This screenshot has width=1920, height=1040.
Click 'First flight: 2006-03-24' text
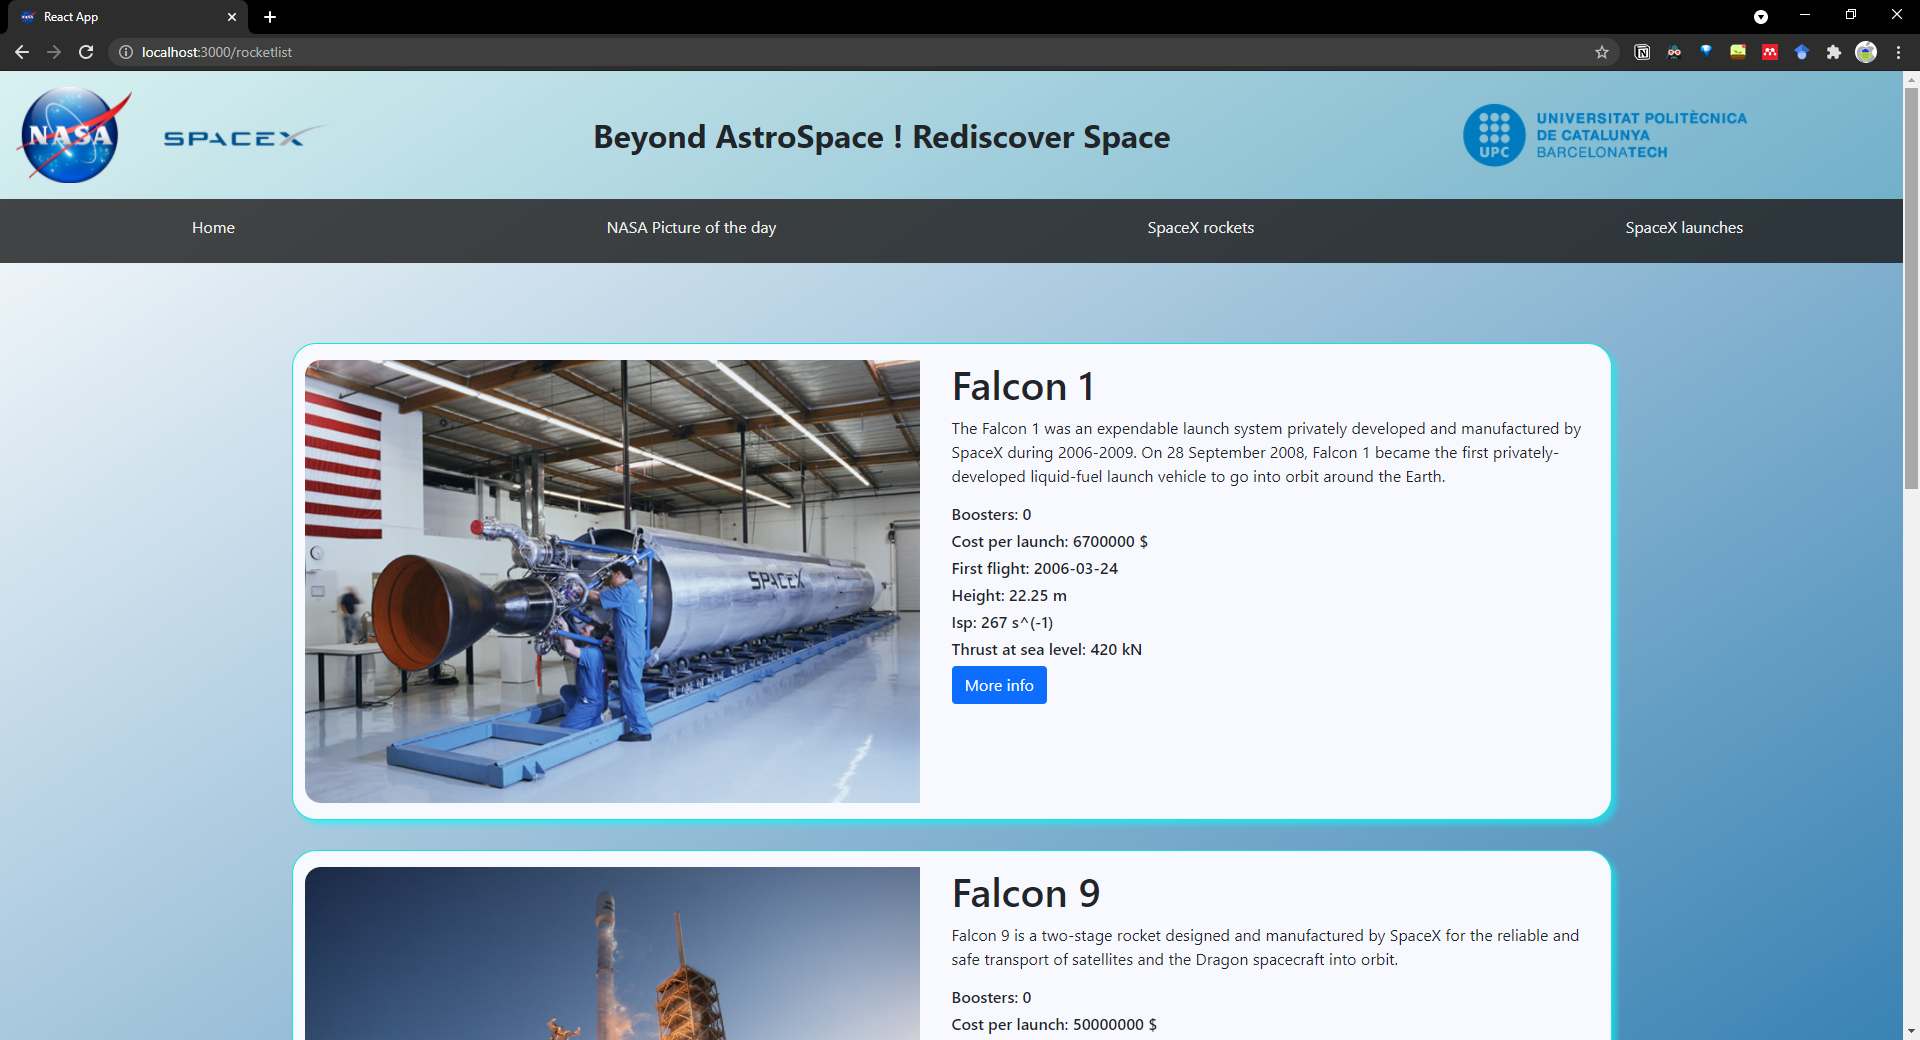pyautogui.click(x=1034, y=569)
